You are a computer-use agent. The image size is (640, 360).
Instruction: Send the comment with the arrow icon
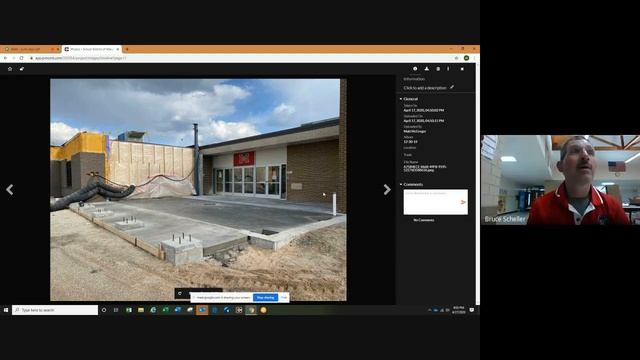click(463, 202)
